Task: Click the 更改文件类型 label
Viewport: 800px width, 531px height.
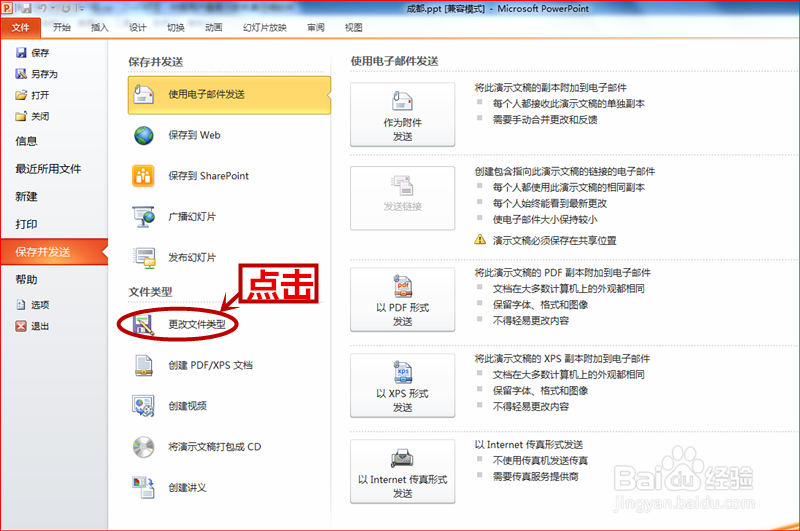Action: [x=197, y=324]
